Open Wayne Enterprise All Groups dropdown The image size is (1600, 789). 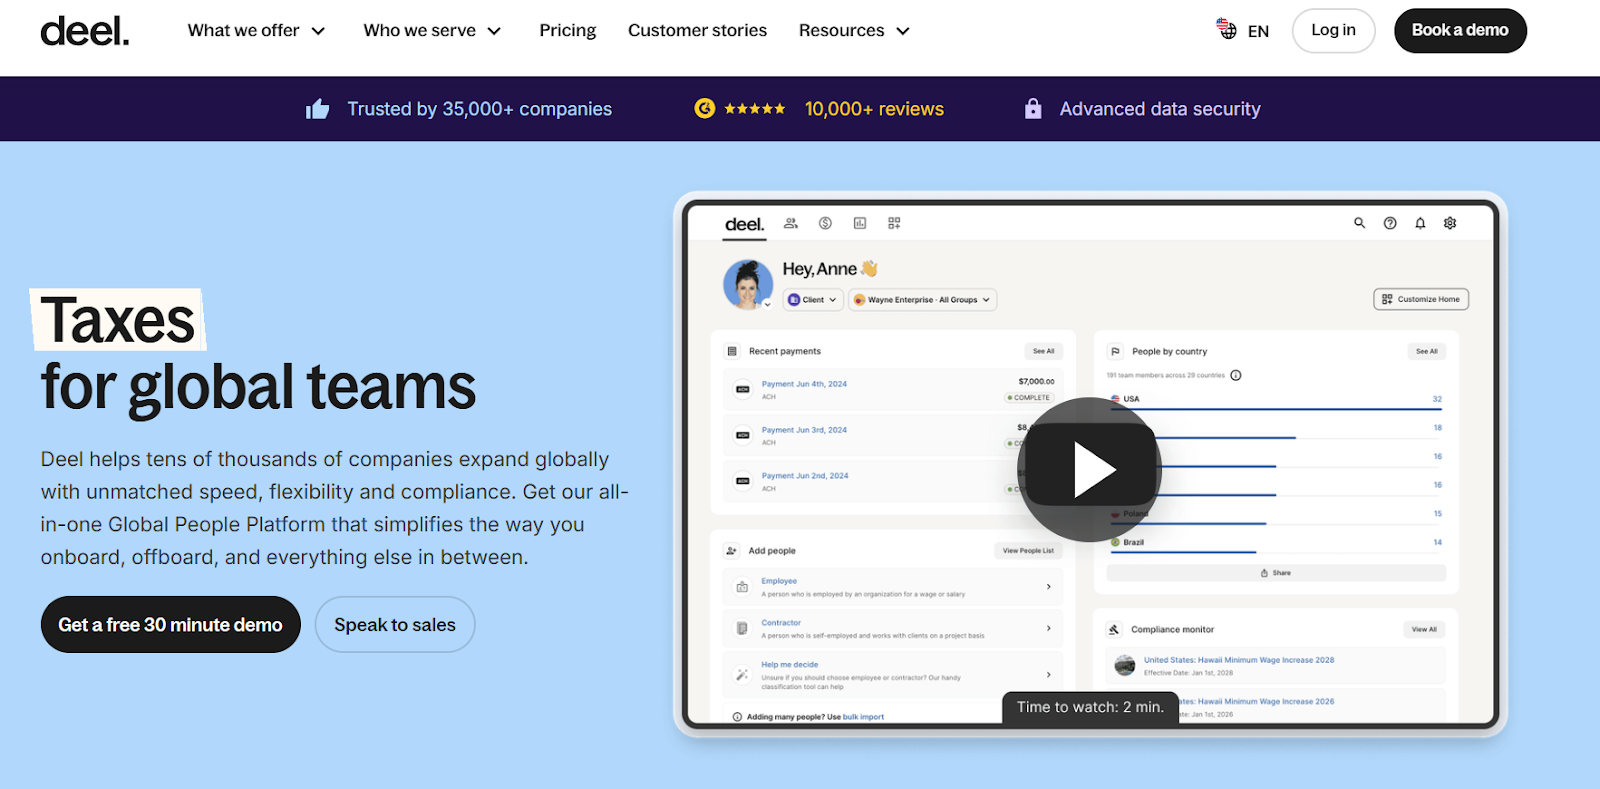pos(923,300)
